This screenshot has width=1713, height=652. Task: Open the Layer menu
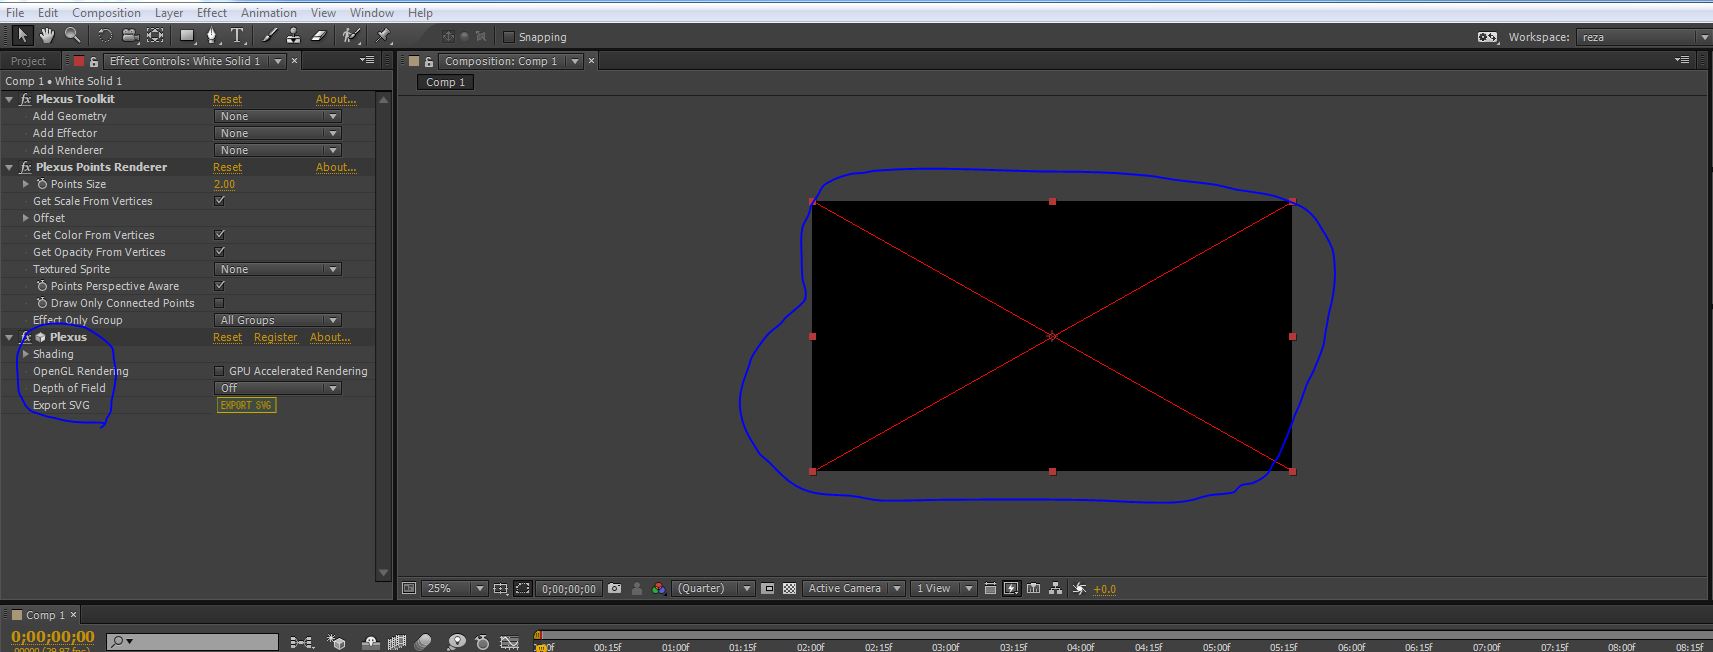tap(169, 13)
